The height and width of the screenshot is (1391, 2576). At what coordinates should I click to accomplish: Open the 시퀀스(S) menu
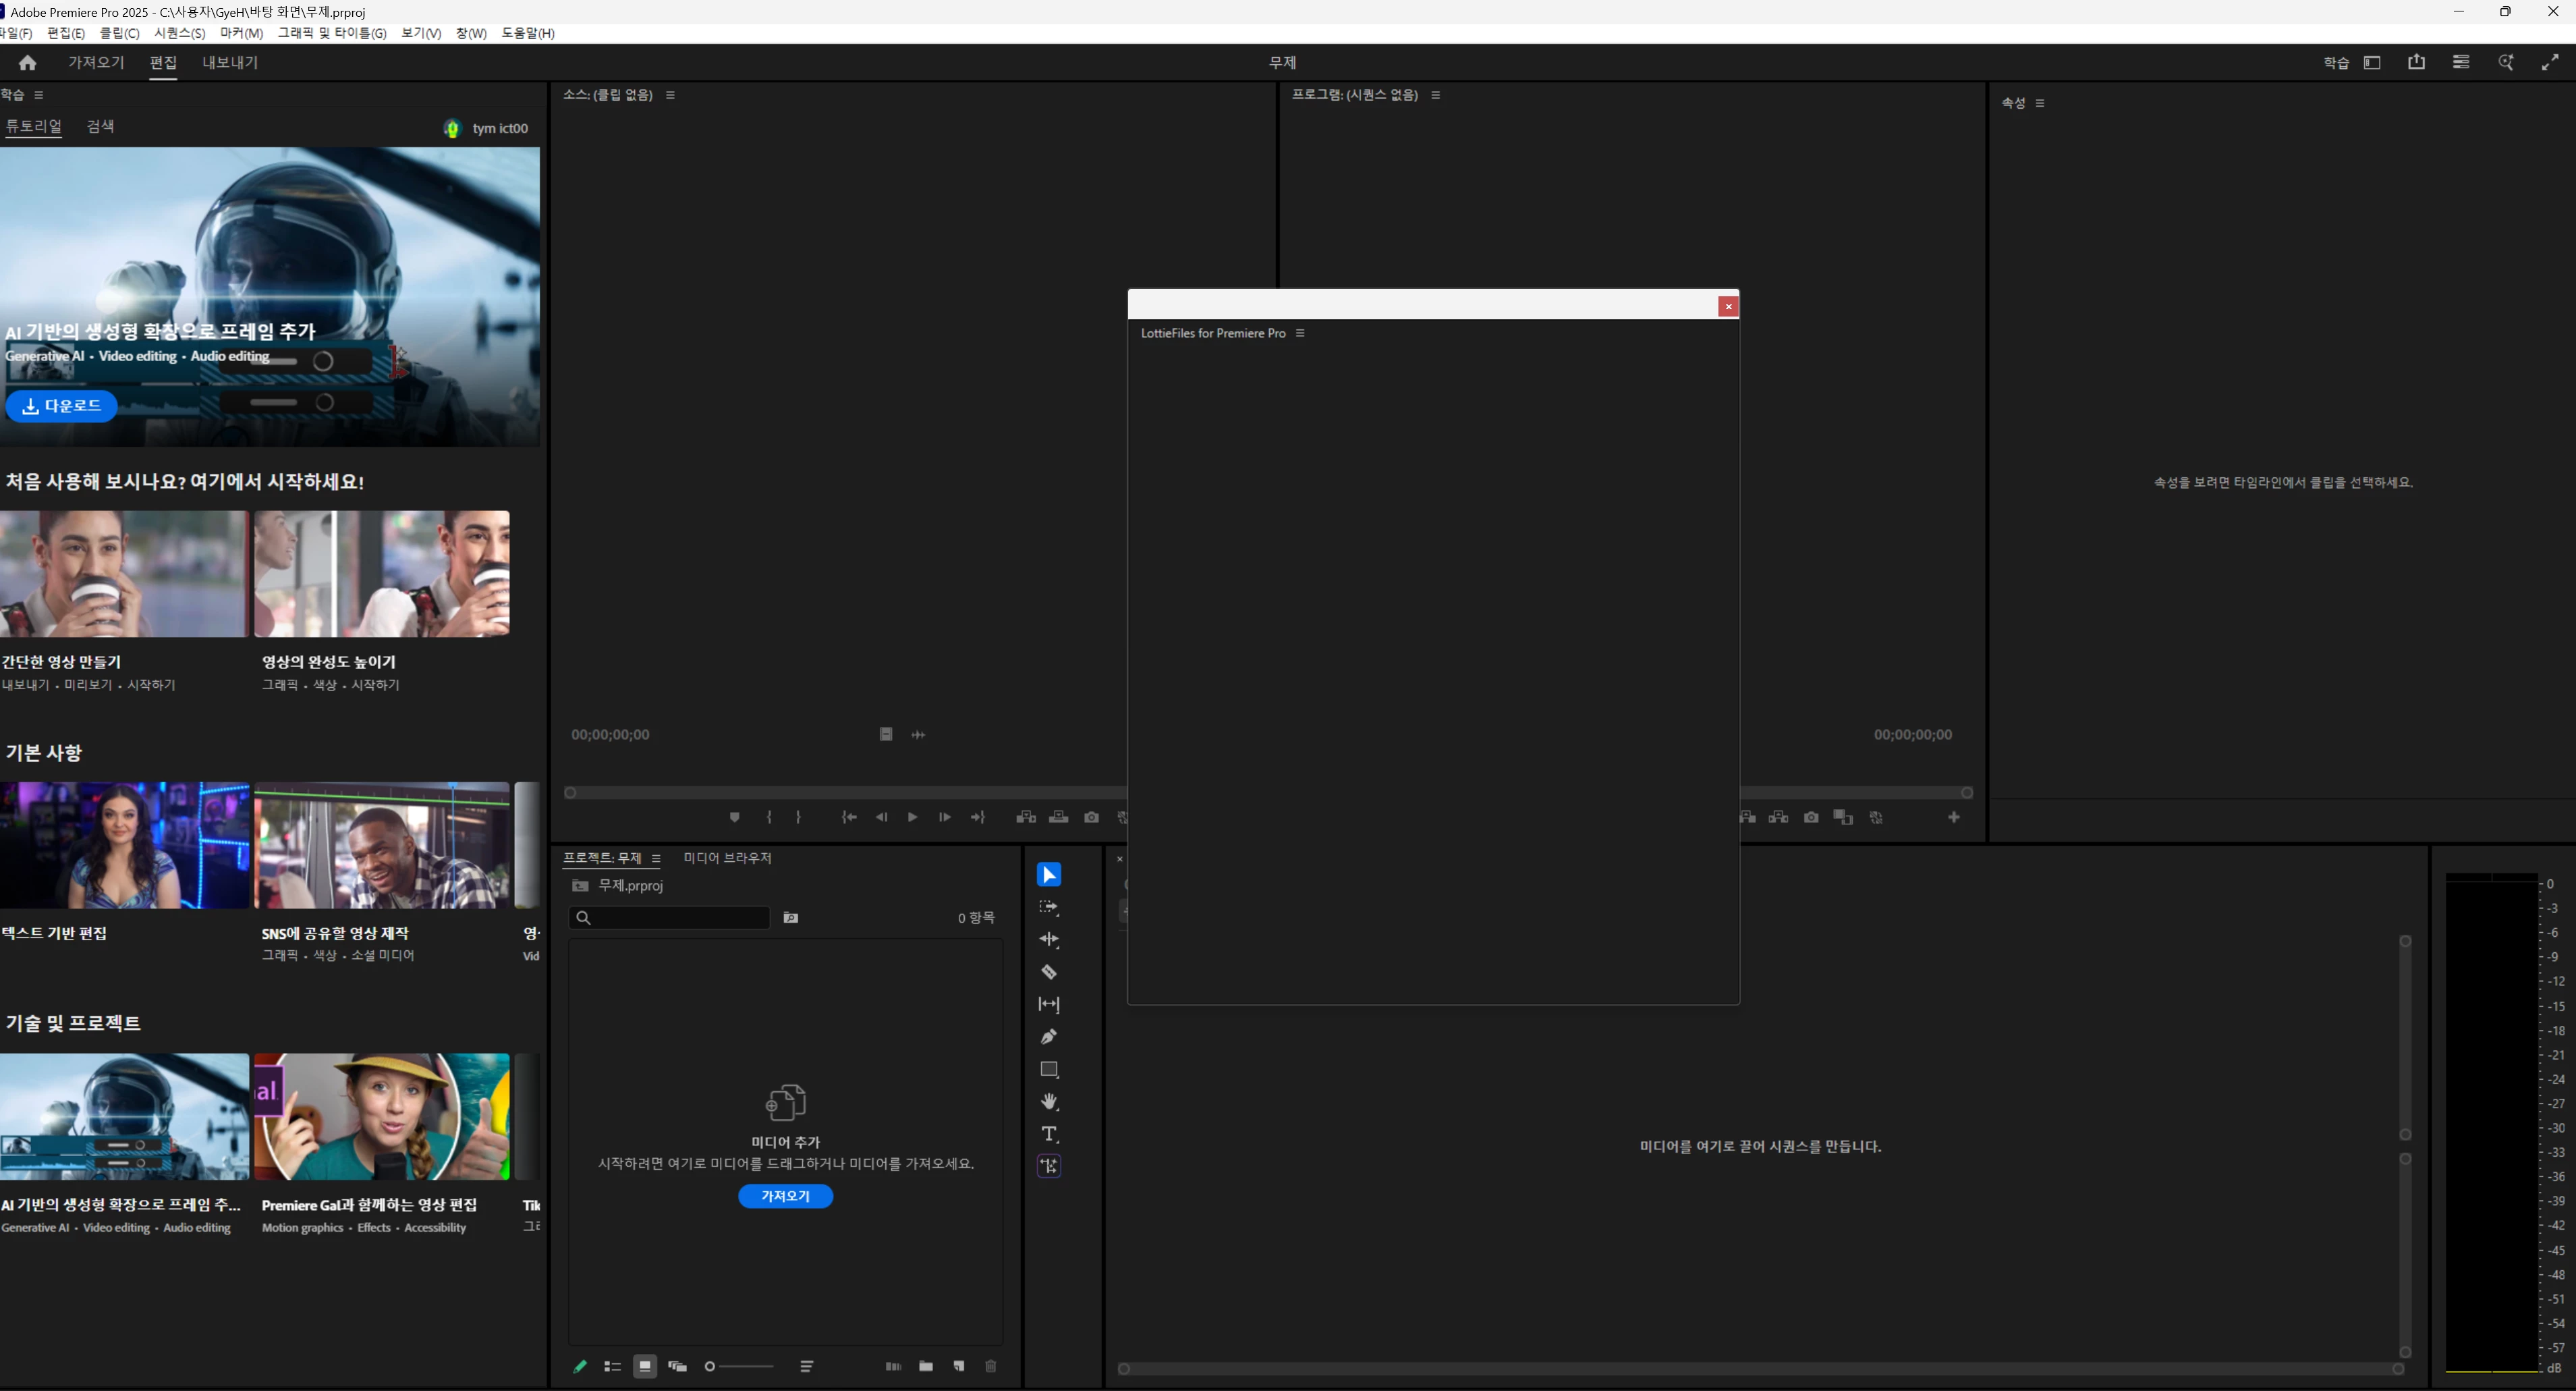tap(180, 33)
